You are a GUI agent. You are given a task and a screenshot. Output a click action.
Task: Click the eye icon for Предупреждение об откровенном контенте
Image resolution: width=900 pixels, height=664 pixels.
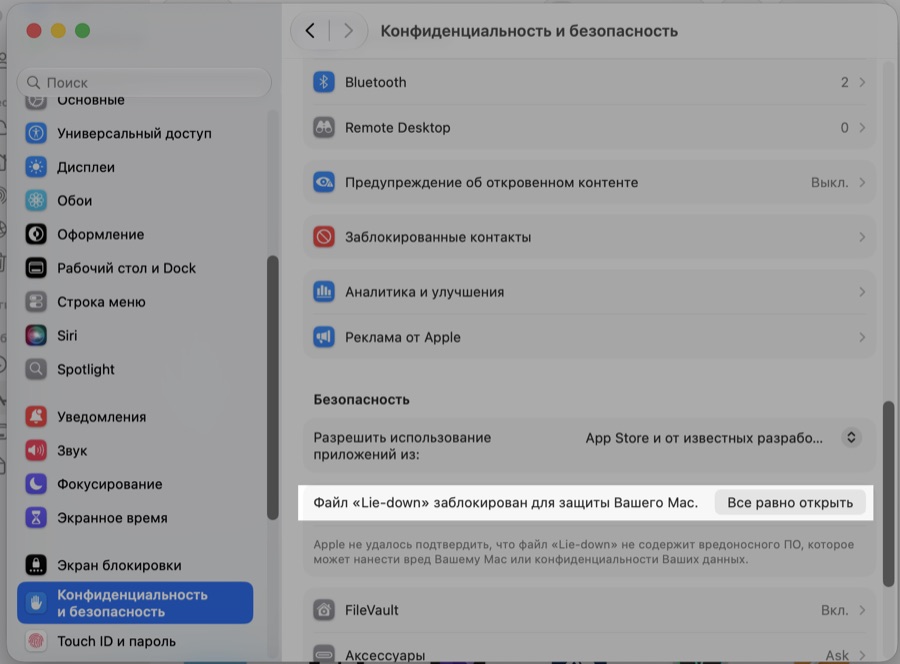(x=324, y=182)
